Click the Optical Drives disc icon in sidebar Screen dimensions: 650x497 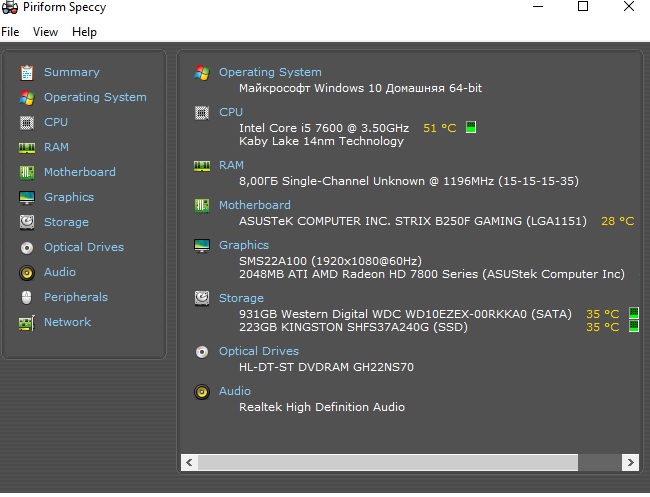[27, 247]
